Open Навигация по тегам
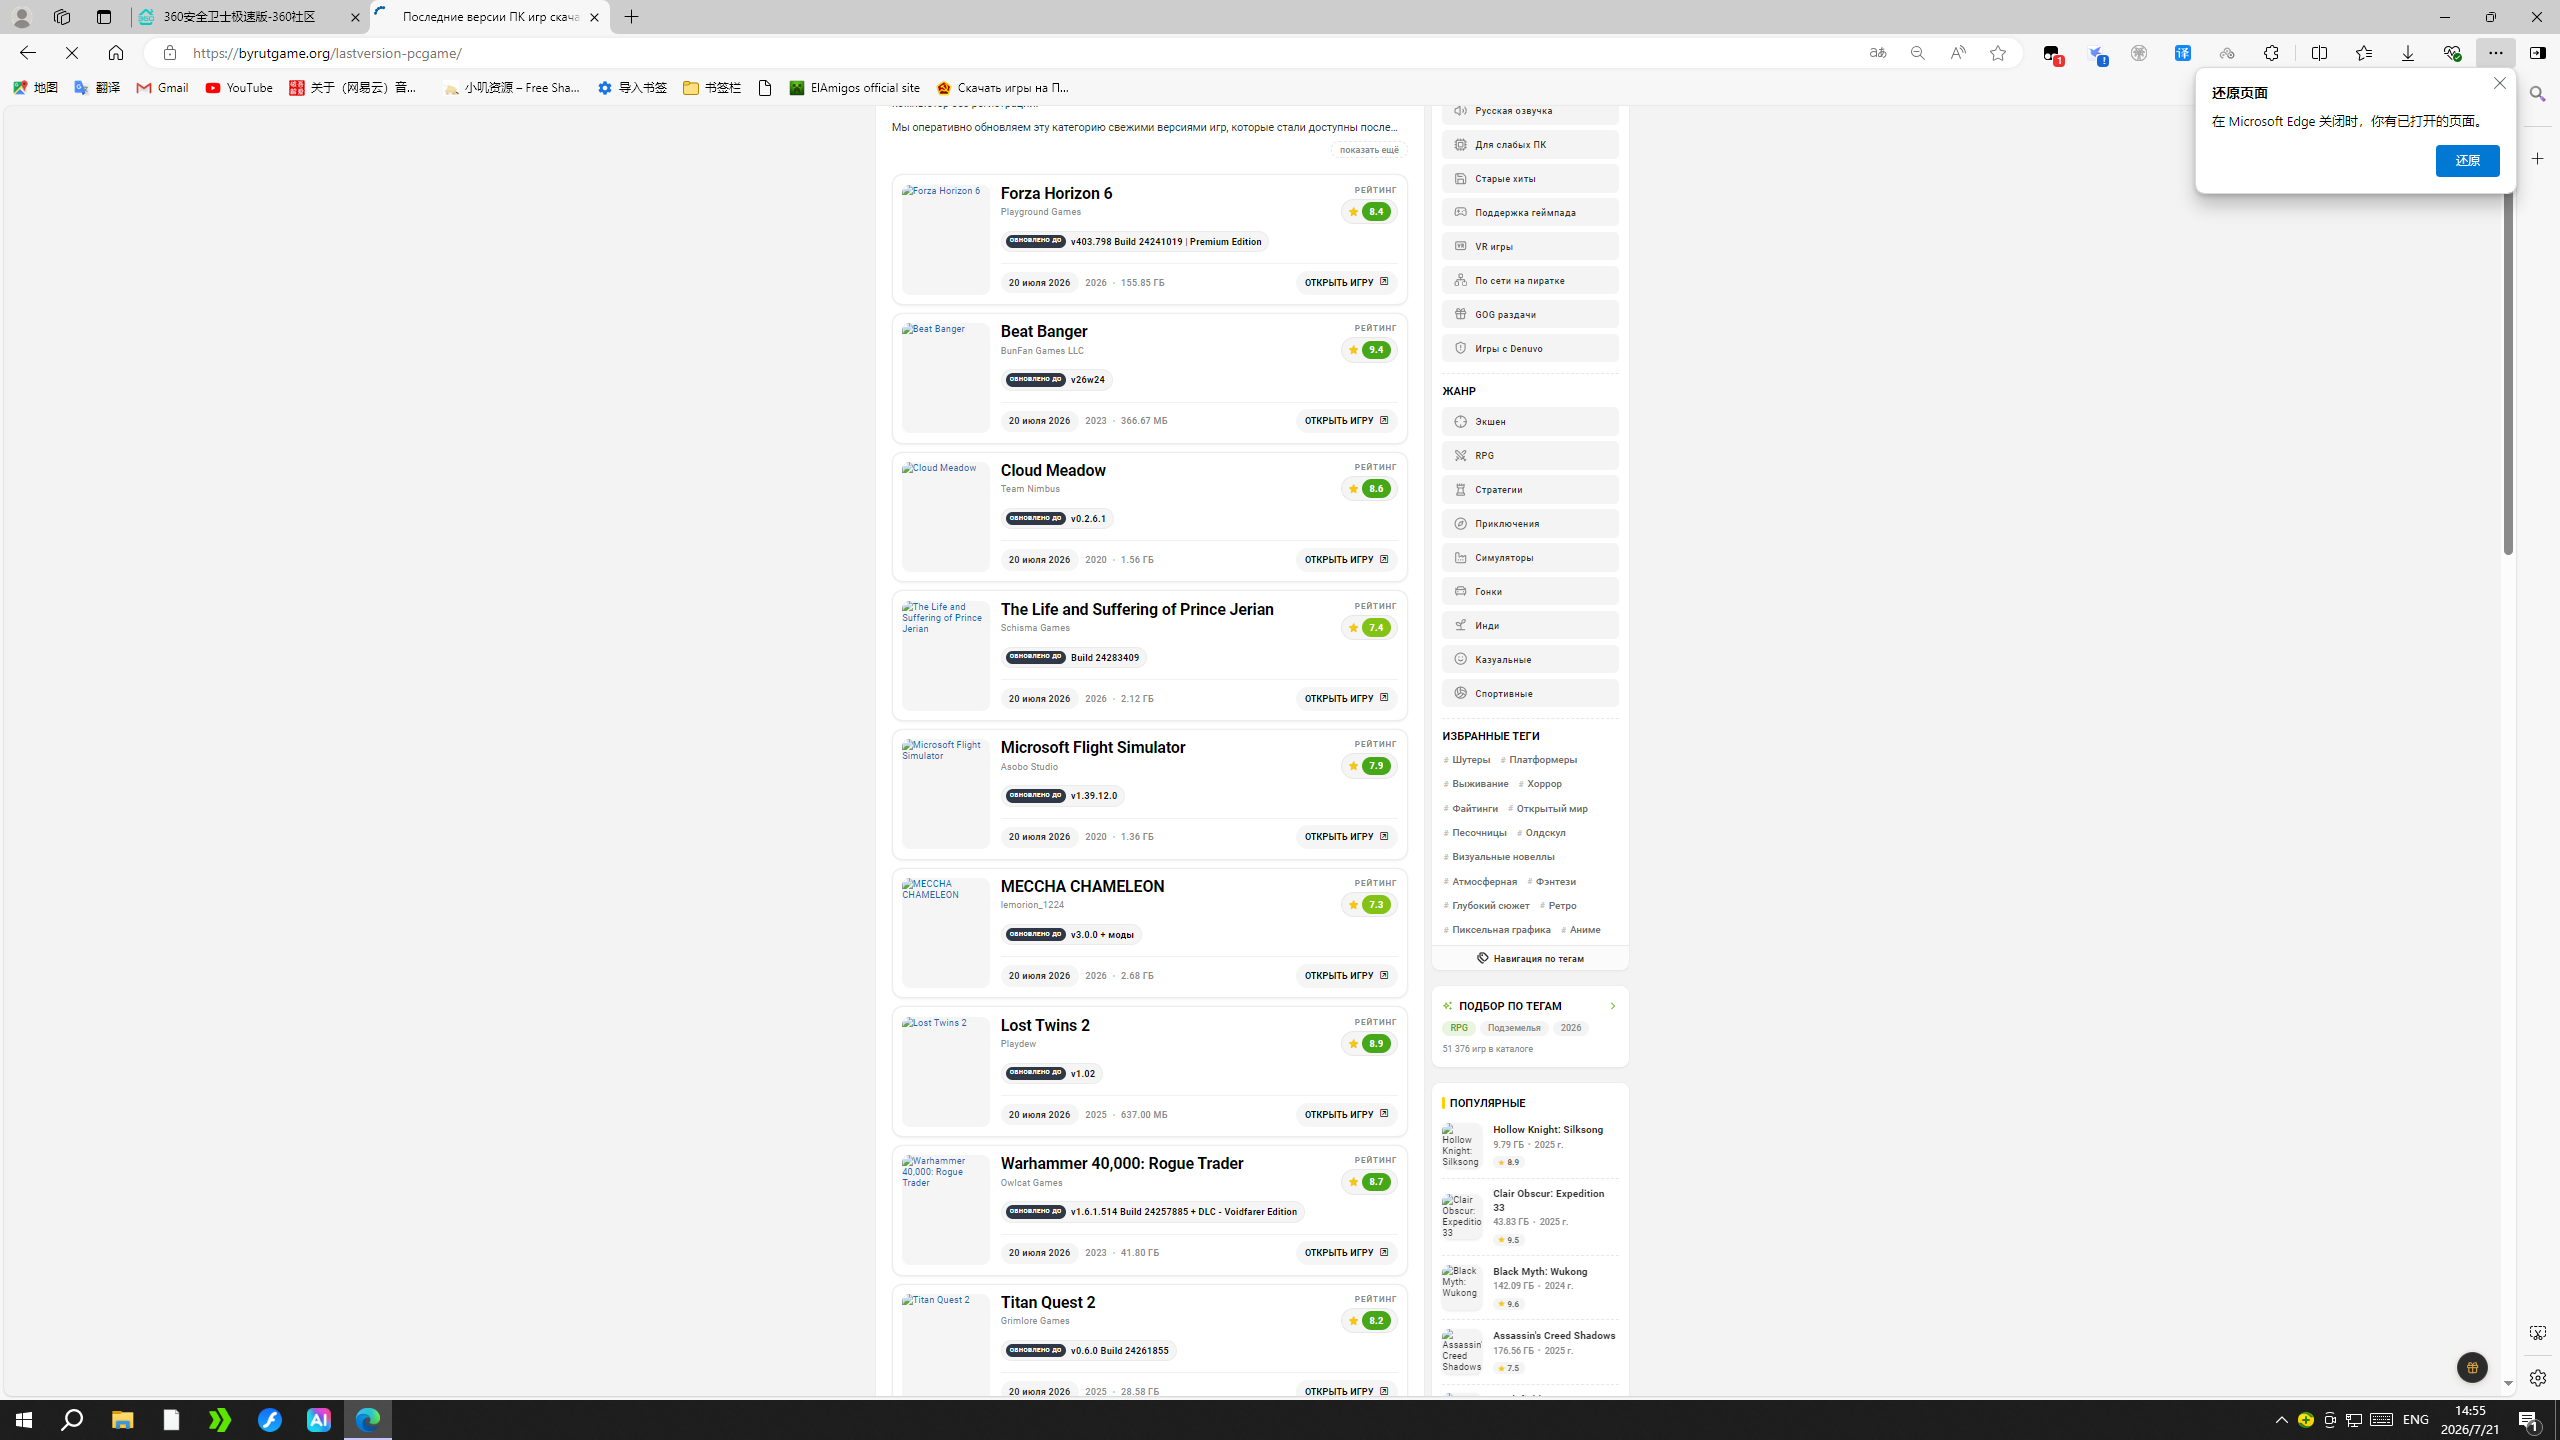The image size is (2560, 1440). click(x=1529, y=958)
